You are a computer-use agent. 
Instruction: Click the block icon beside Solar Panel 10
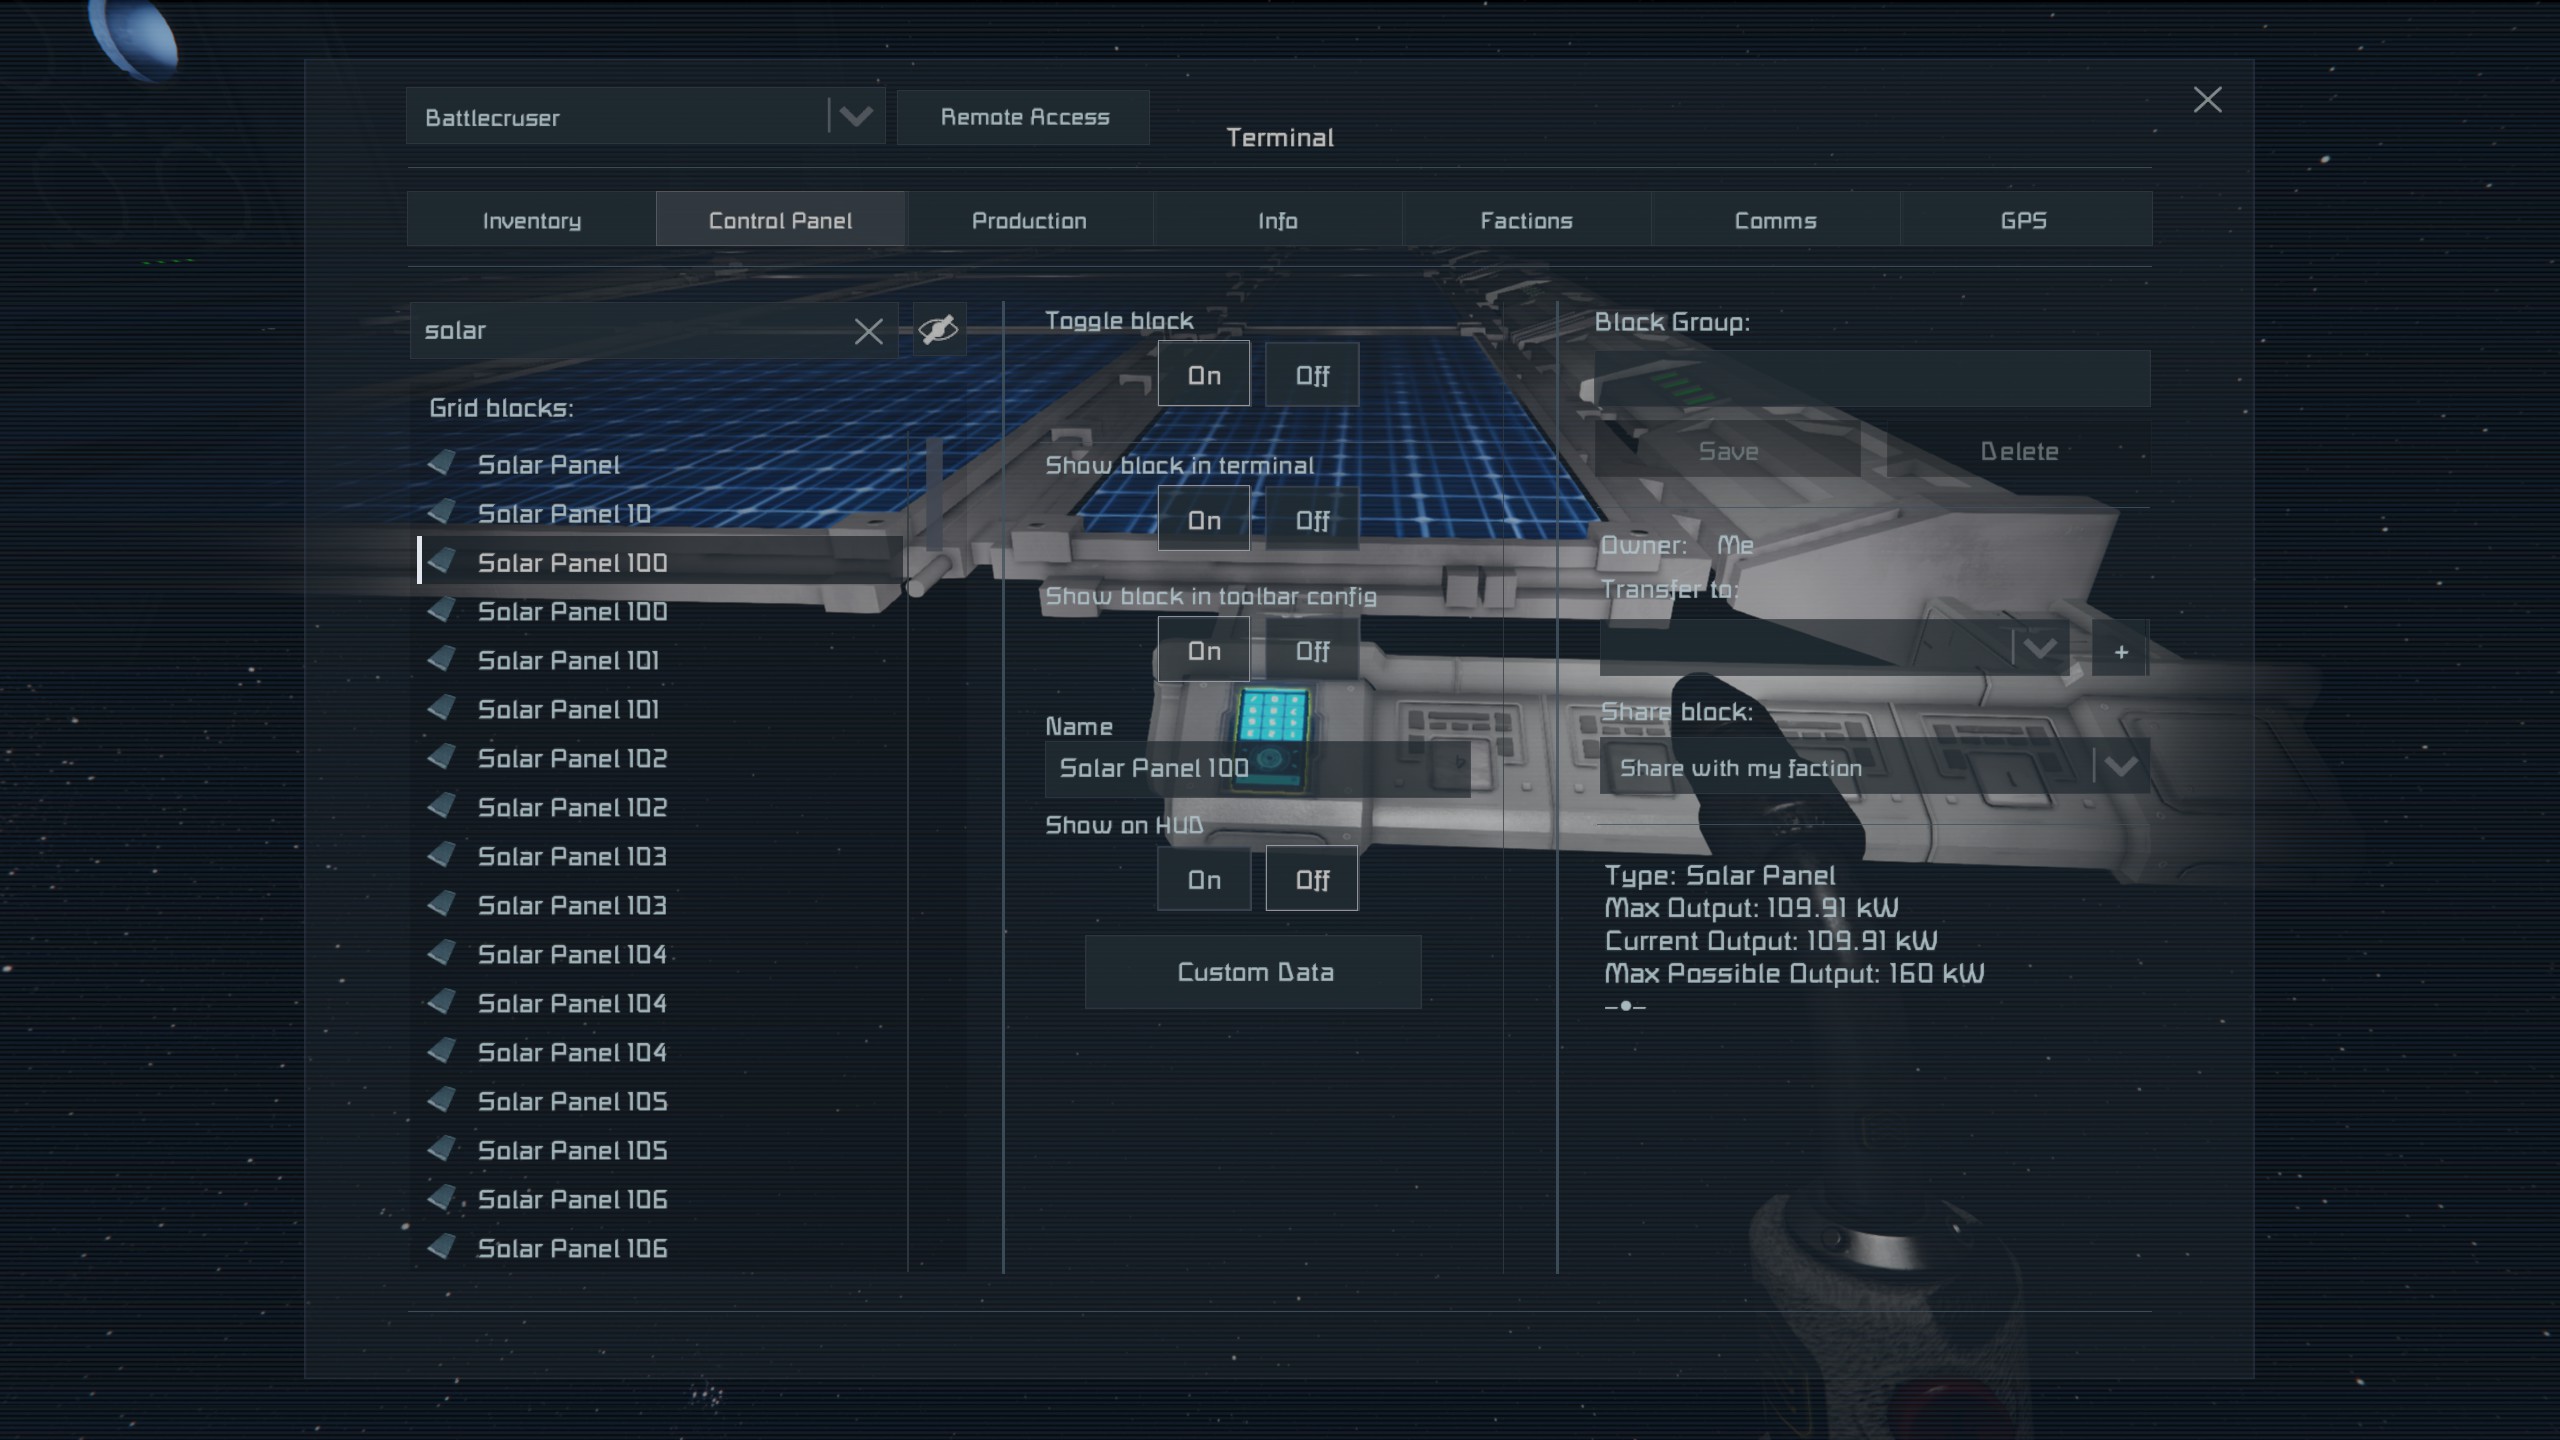click(x=441, y=512)
